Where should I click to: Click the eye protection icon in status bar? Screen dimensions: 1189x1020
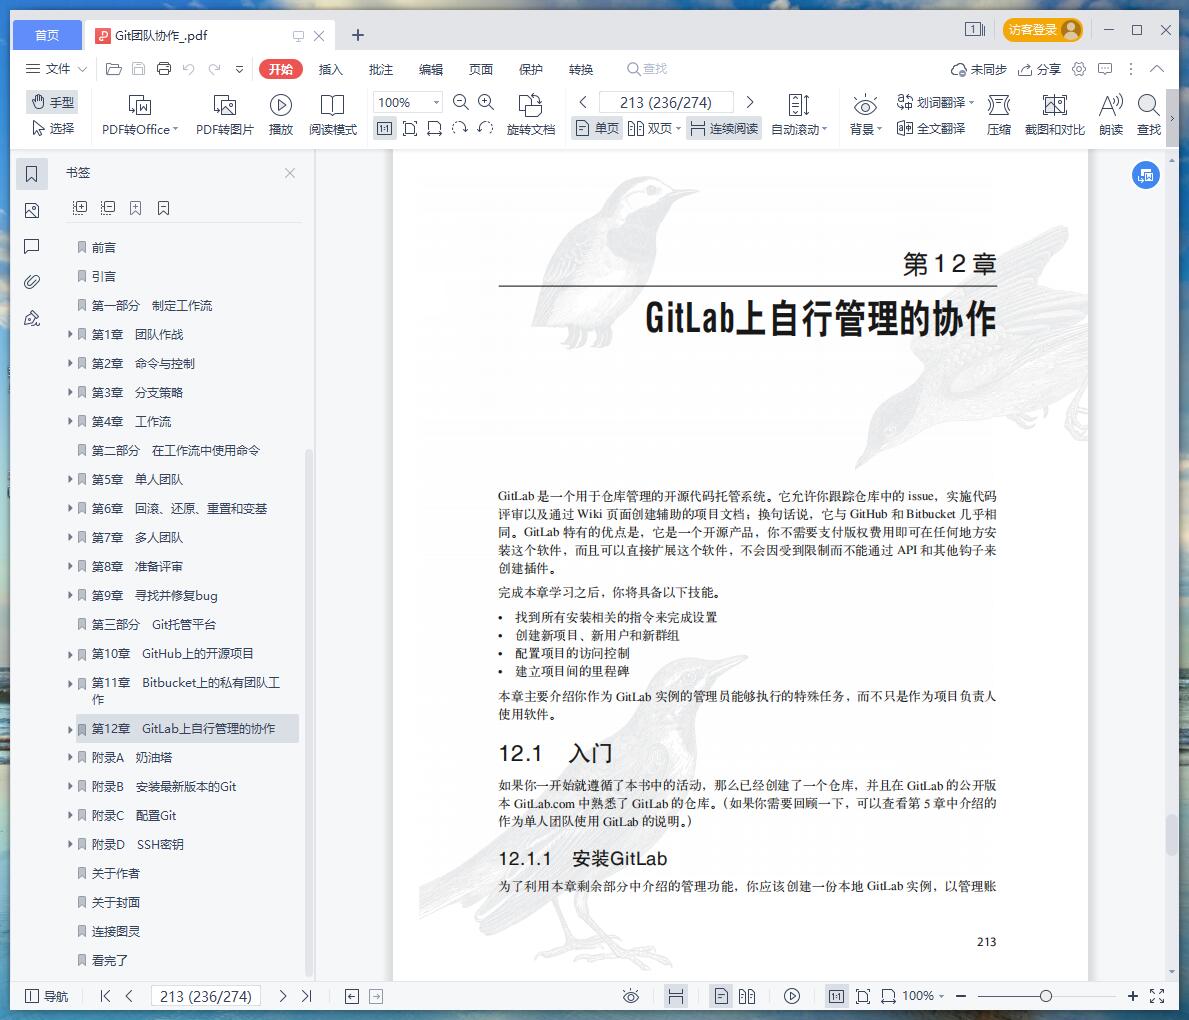[x=631, y=996]
